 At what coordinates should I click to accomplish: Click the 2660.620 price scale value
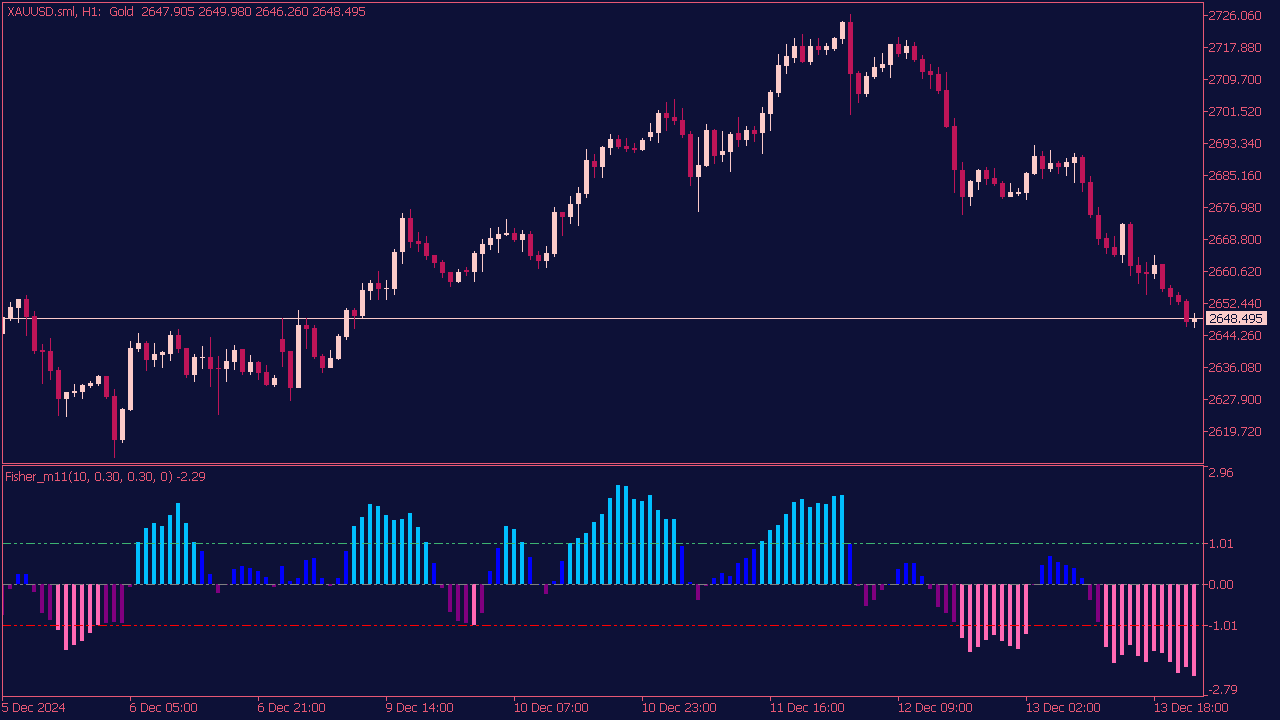pos(1237,272)
